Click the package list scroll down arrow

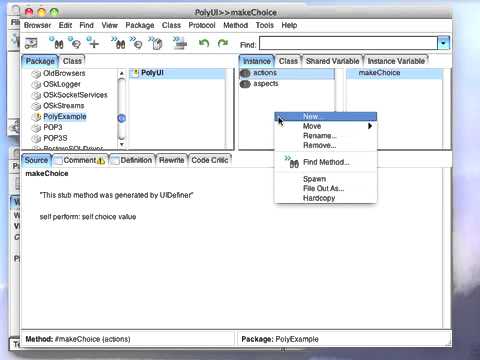pos(122,144)
